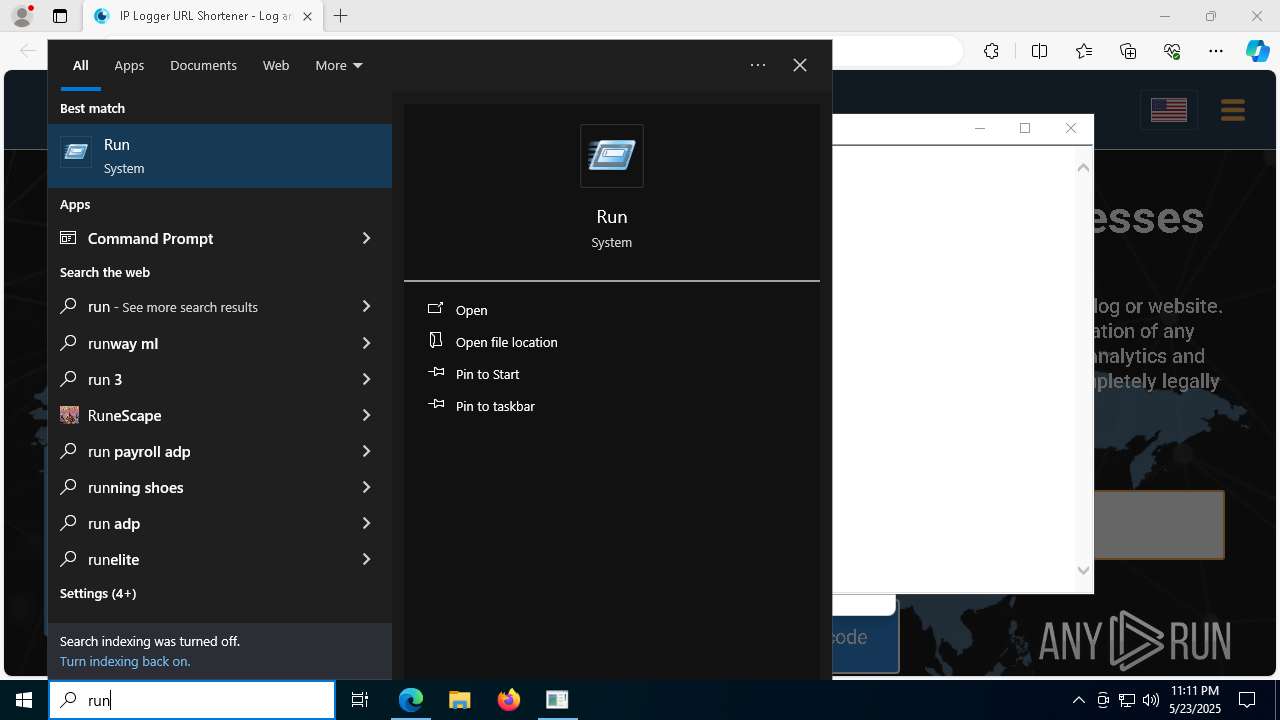
Task: Open the clock showing 11:11 PM
Action: click(x=1194, y=700)
